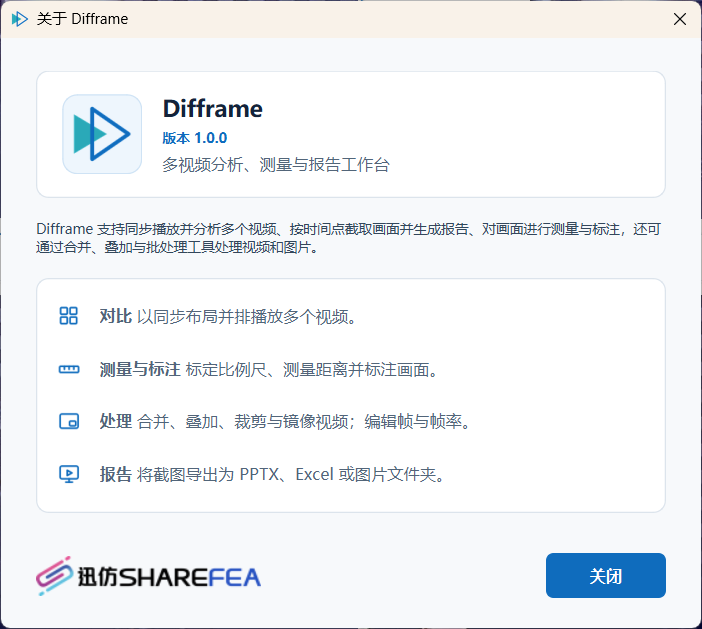
Task: Click the large Difframe app logo
Action: tap(102, 134)
